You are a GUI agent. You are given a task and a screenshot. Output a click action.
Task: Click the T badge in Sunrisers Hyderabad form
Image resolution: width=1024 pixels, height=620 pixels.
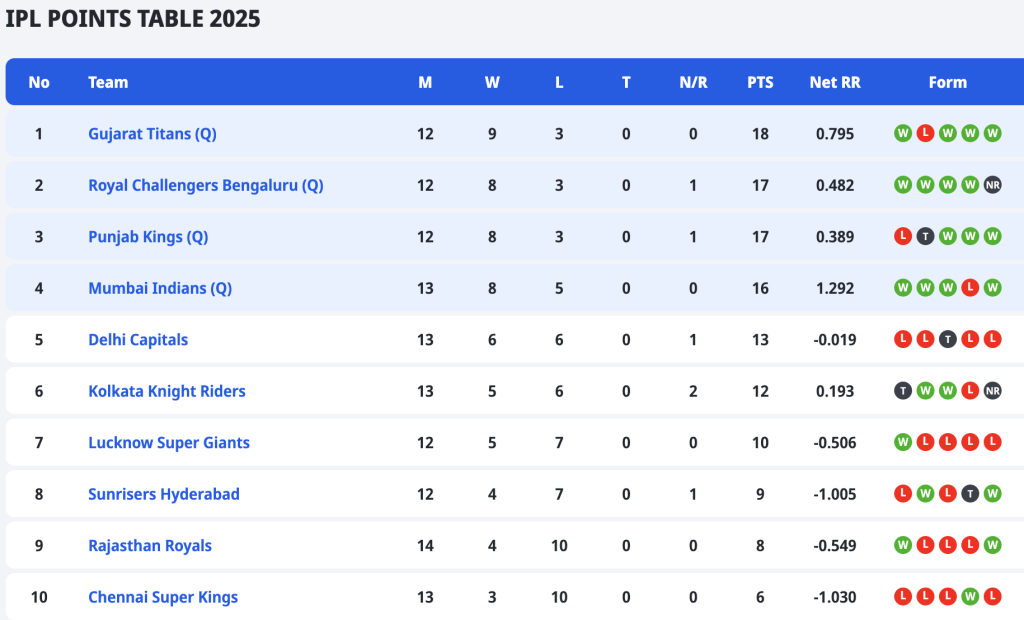970,494
